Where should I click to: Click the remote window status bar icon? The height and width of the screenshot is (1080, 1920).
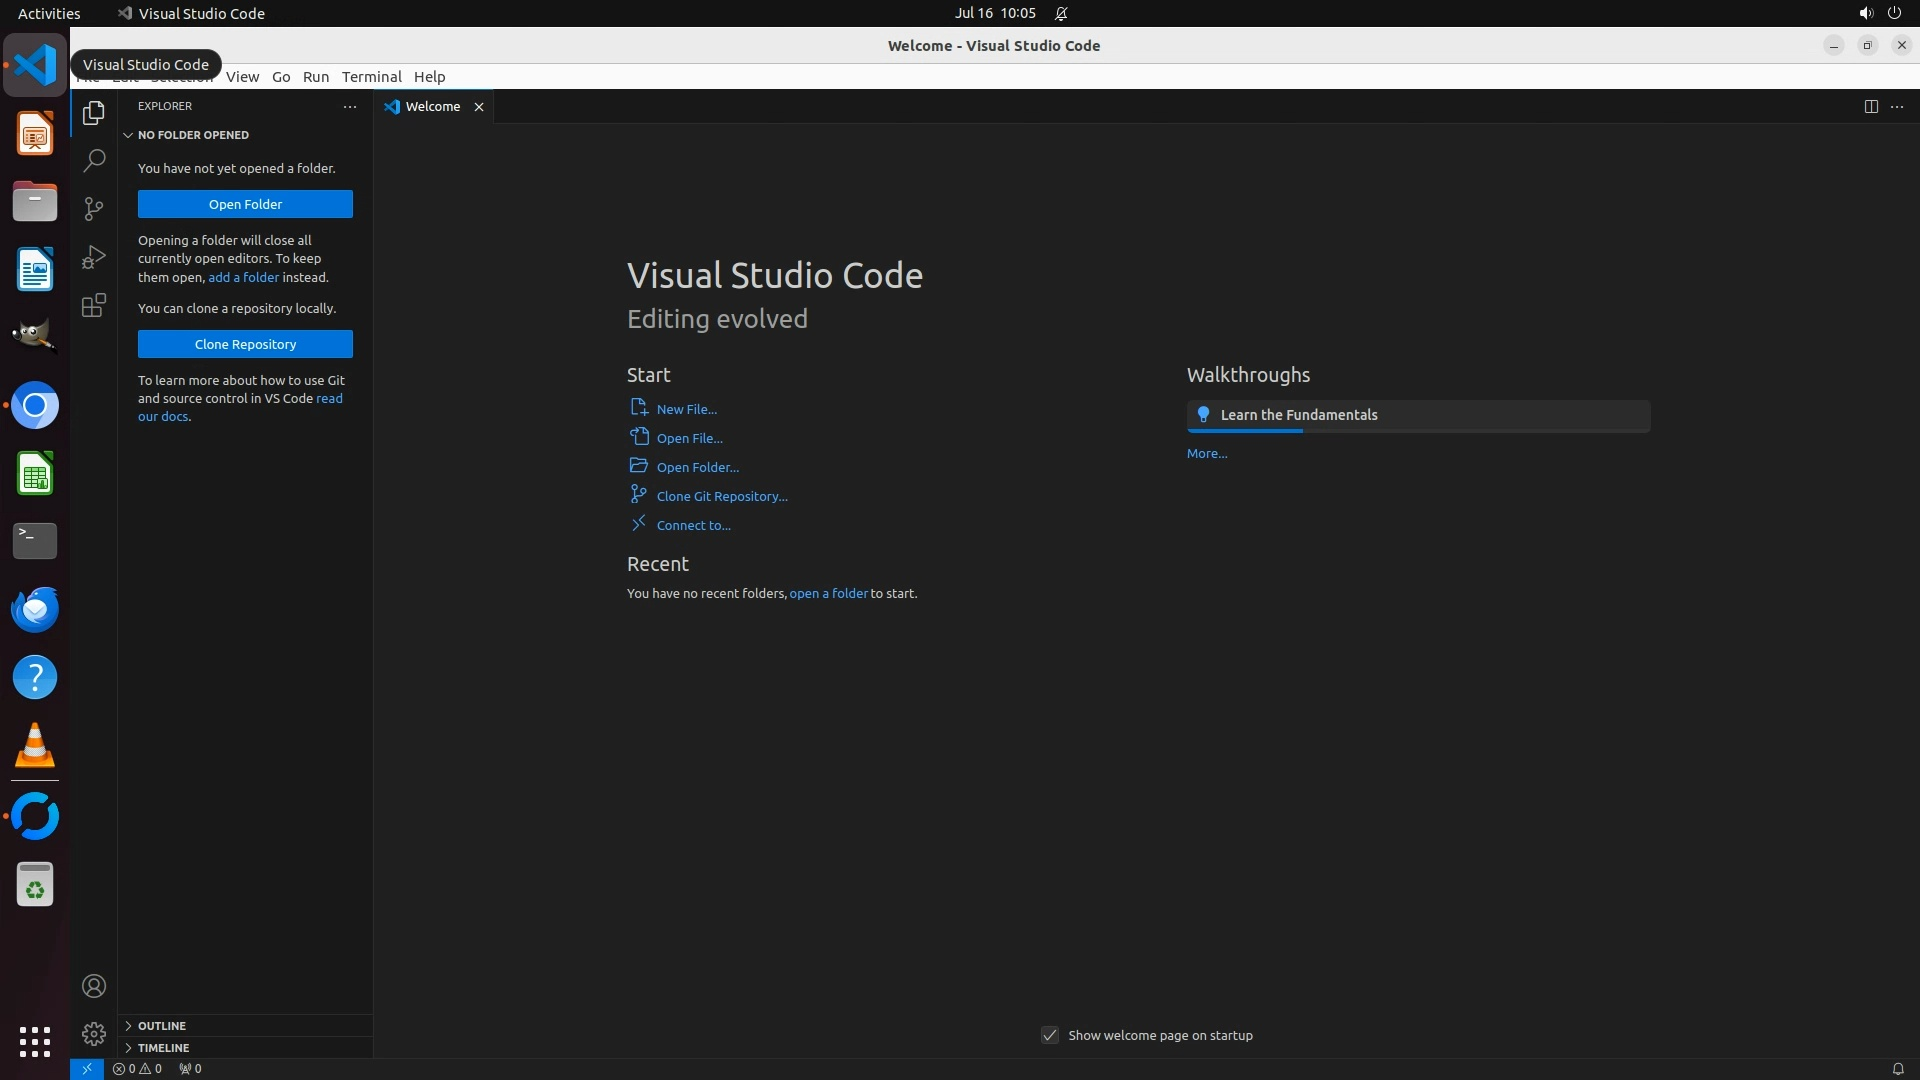(87, 1068)
